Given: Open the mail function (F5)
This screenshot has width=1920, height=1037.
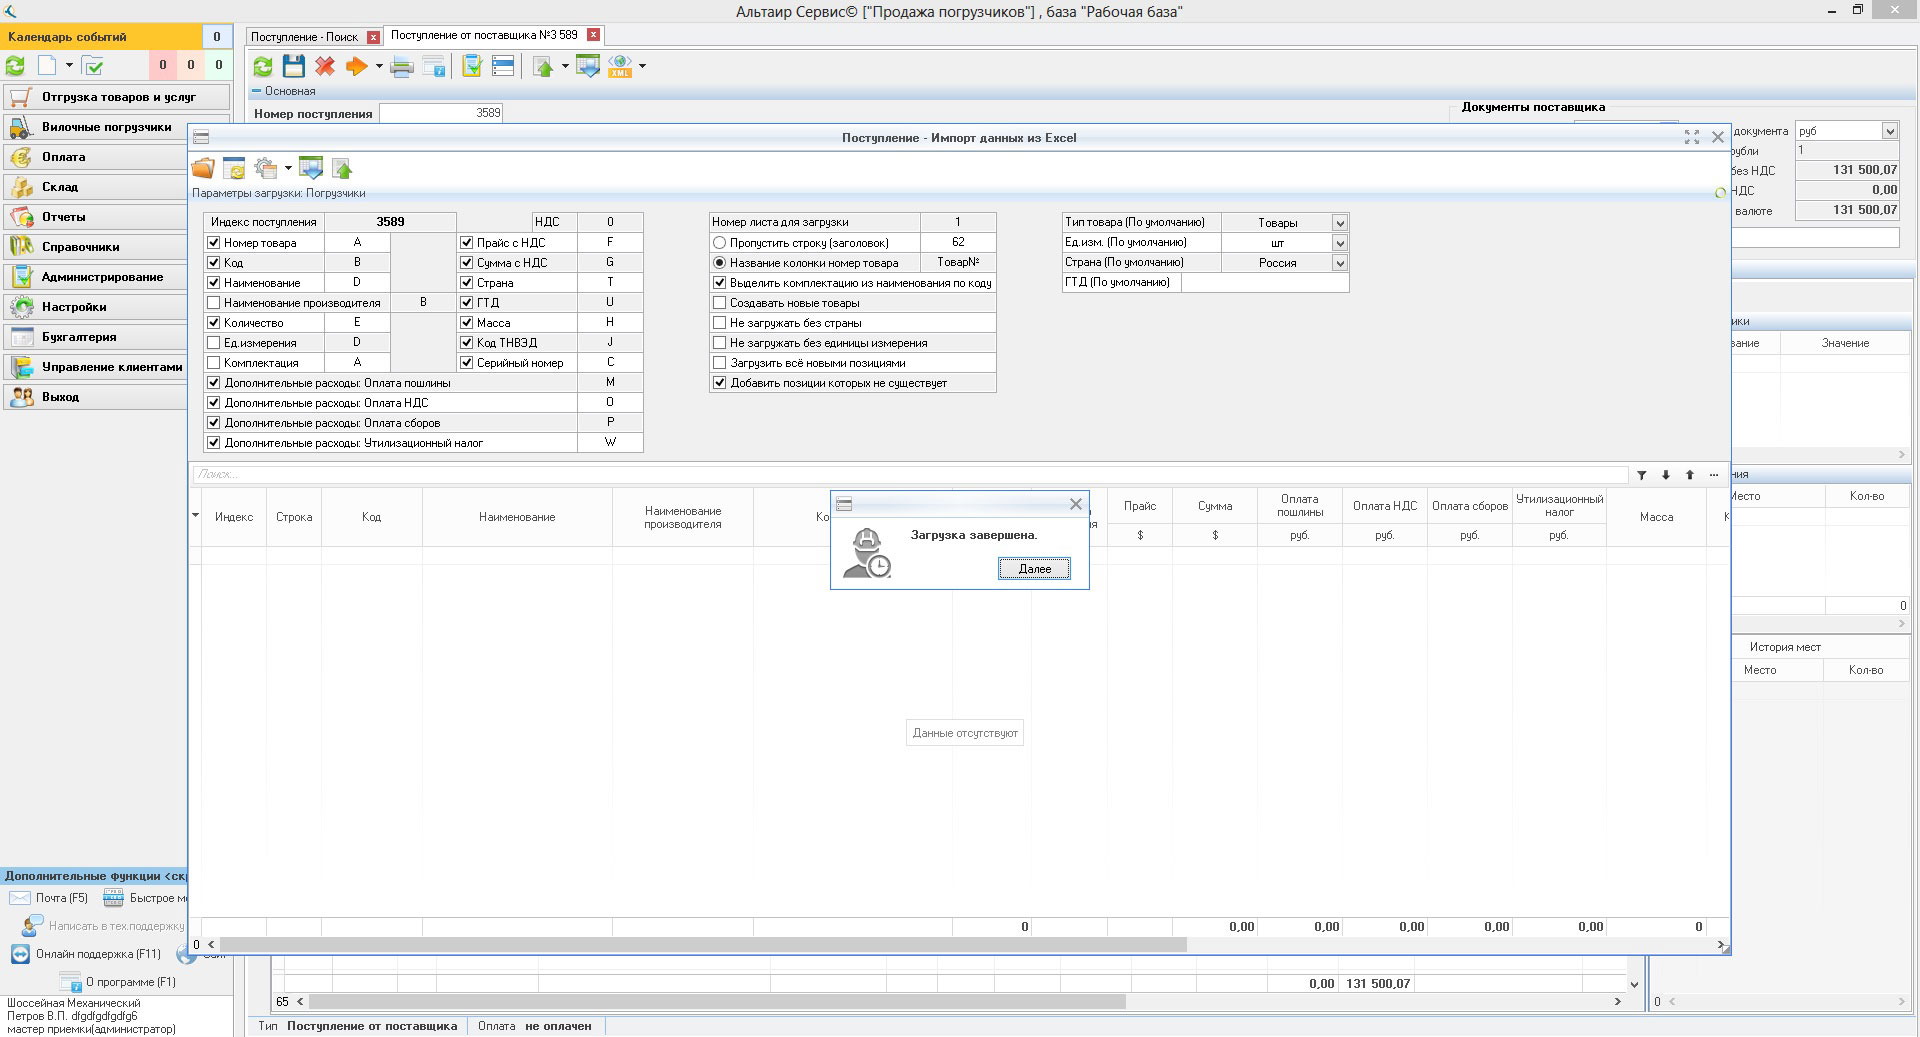Looking at the screenshot, I should click(x=49, y=898).
